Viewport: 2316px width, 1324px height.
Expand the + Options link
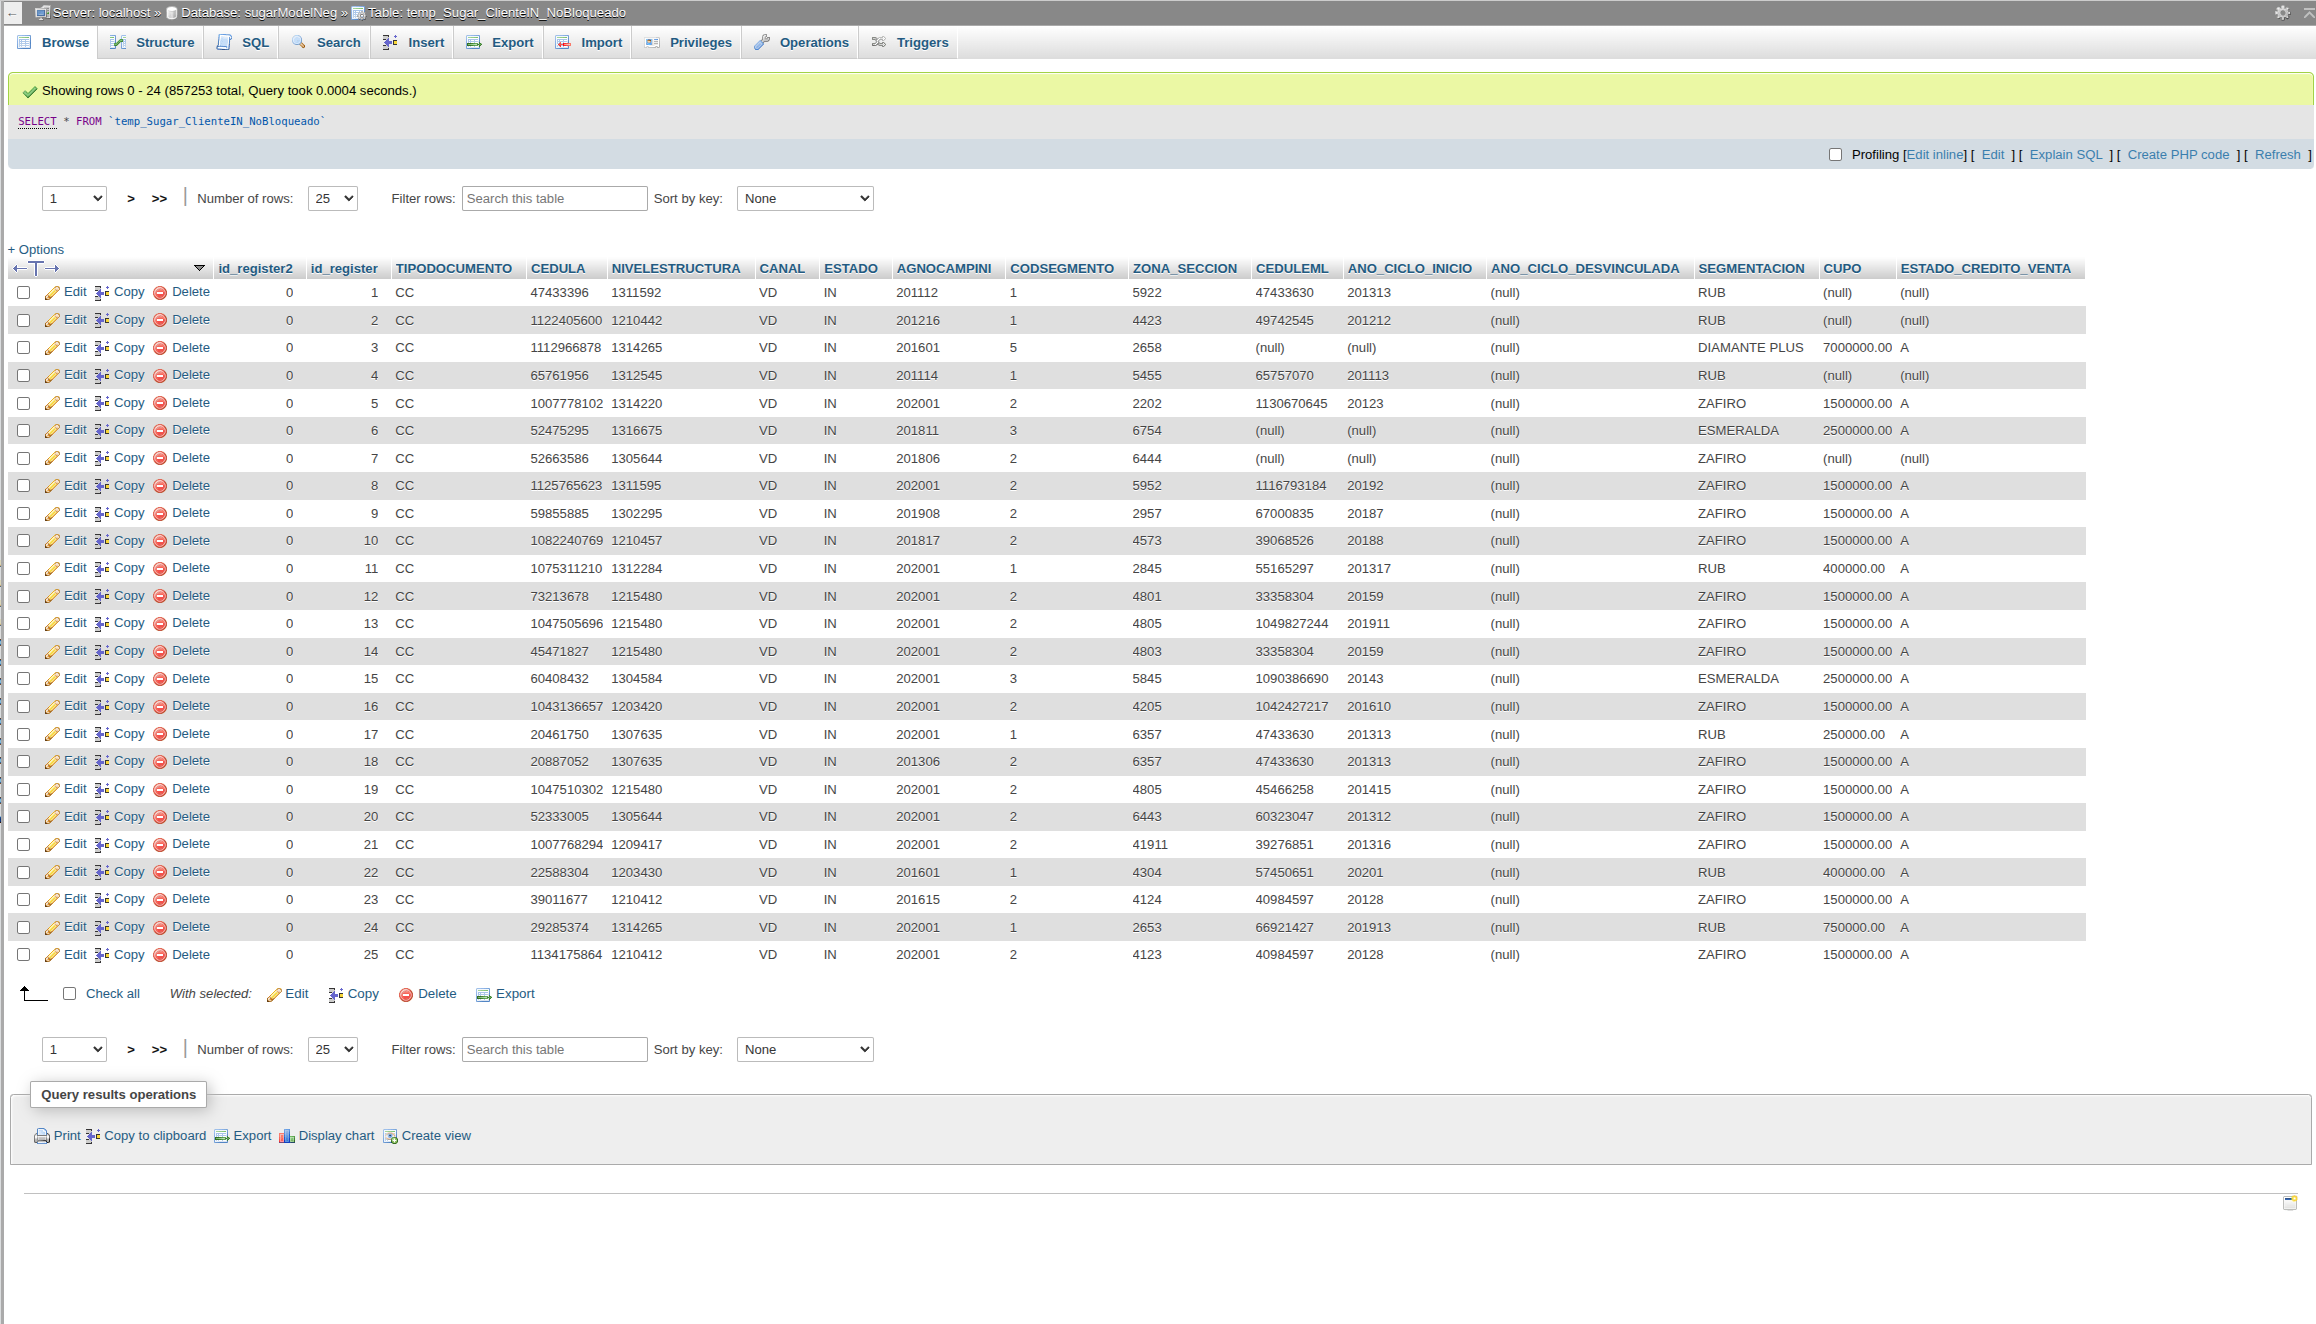pos(36,250)
